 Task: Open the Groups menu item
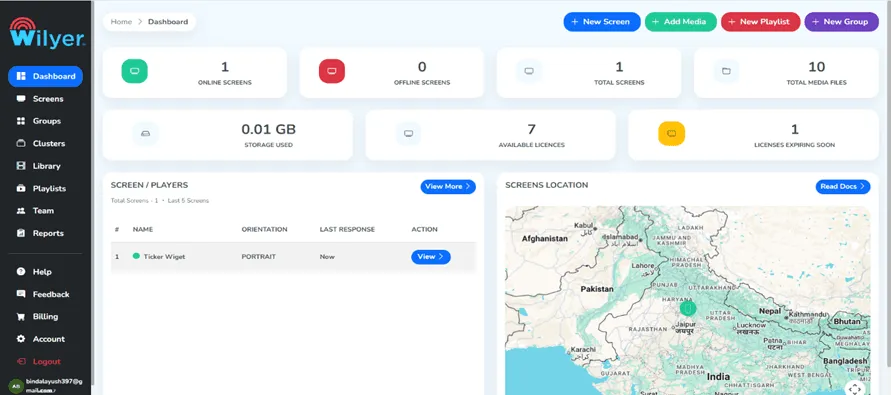point(45,121)
